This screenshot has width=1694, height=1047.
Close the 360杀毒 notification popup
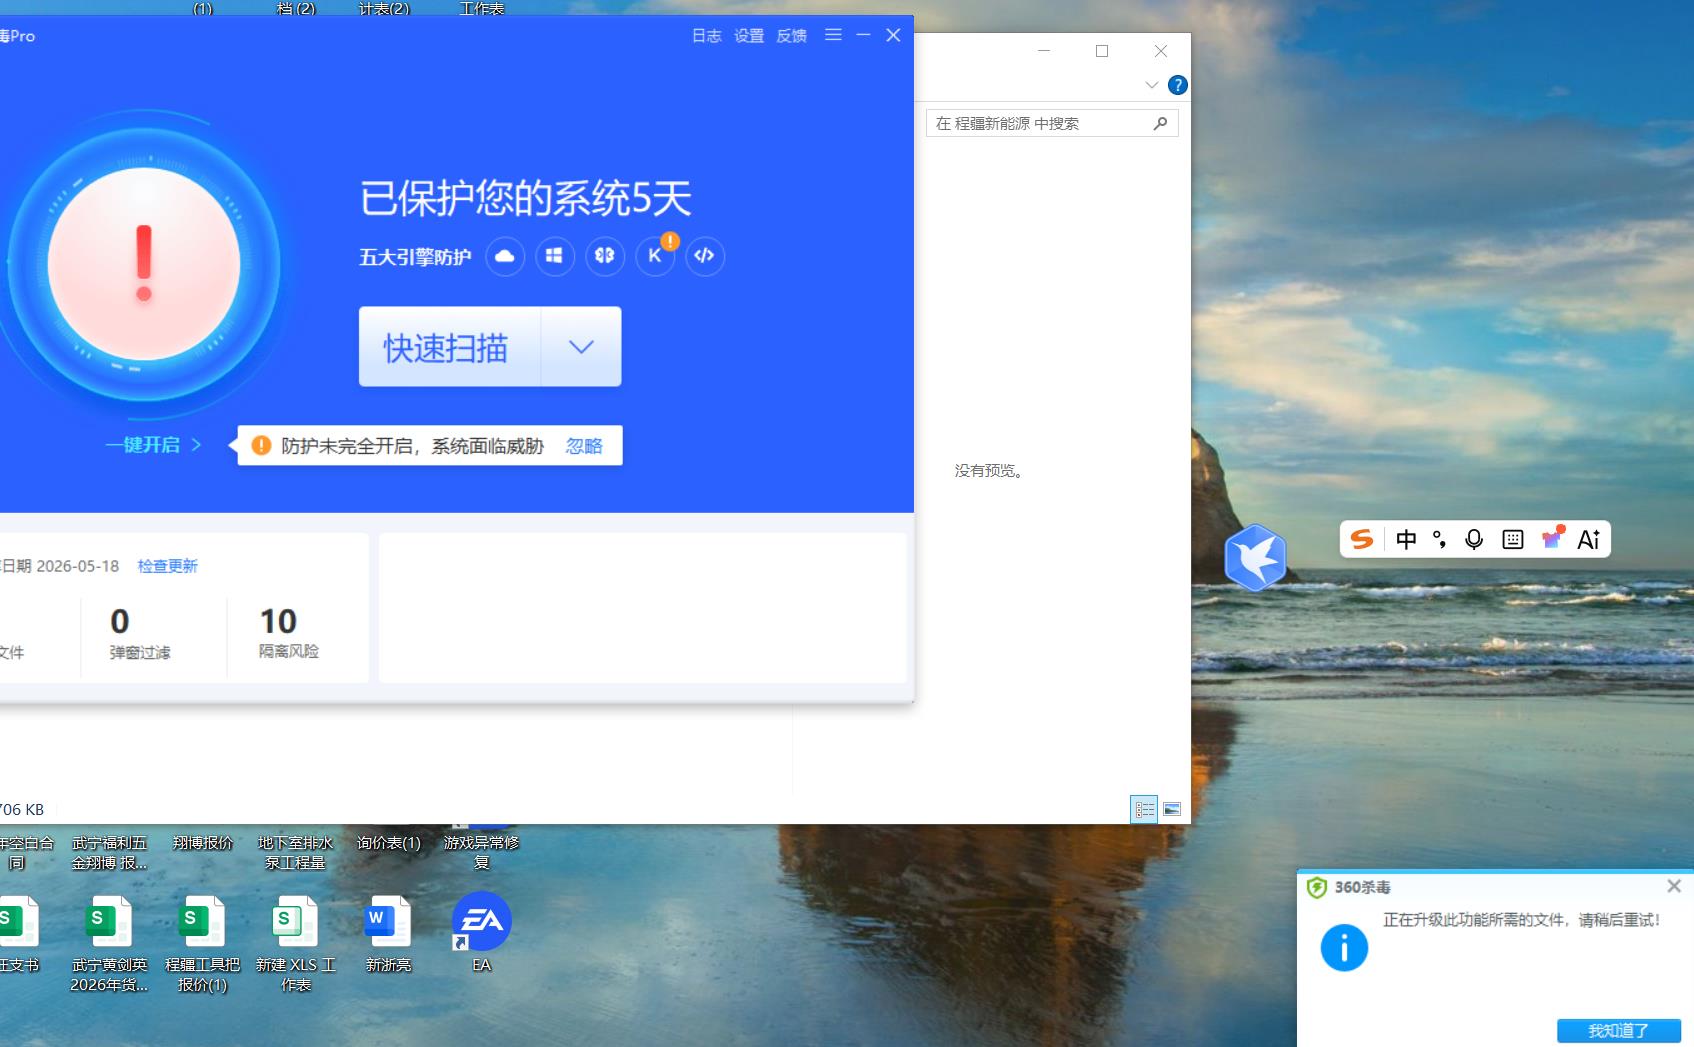click(x=1674, y=886)
